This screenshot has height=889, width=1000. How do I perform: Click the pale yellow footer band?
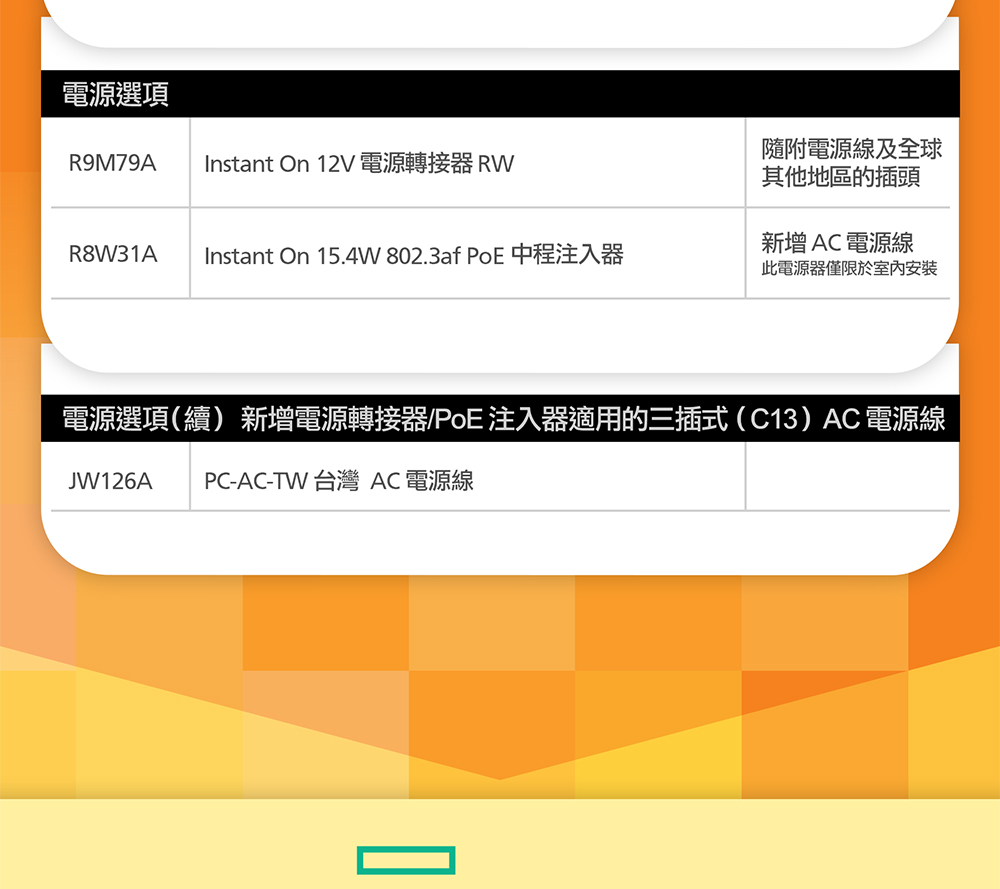pyautogui.click(x=700, y=845)
